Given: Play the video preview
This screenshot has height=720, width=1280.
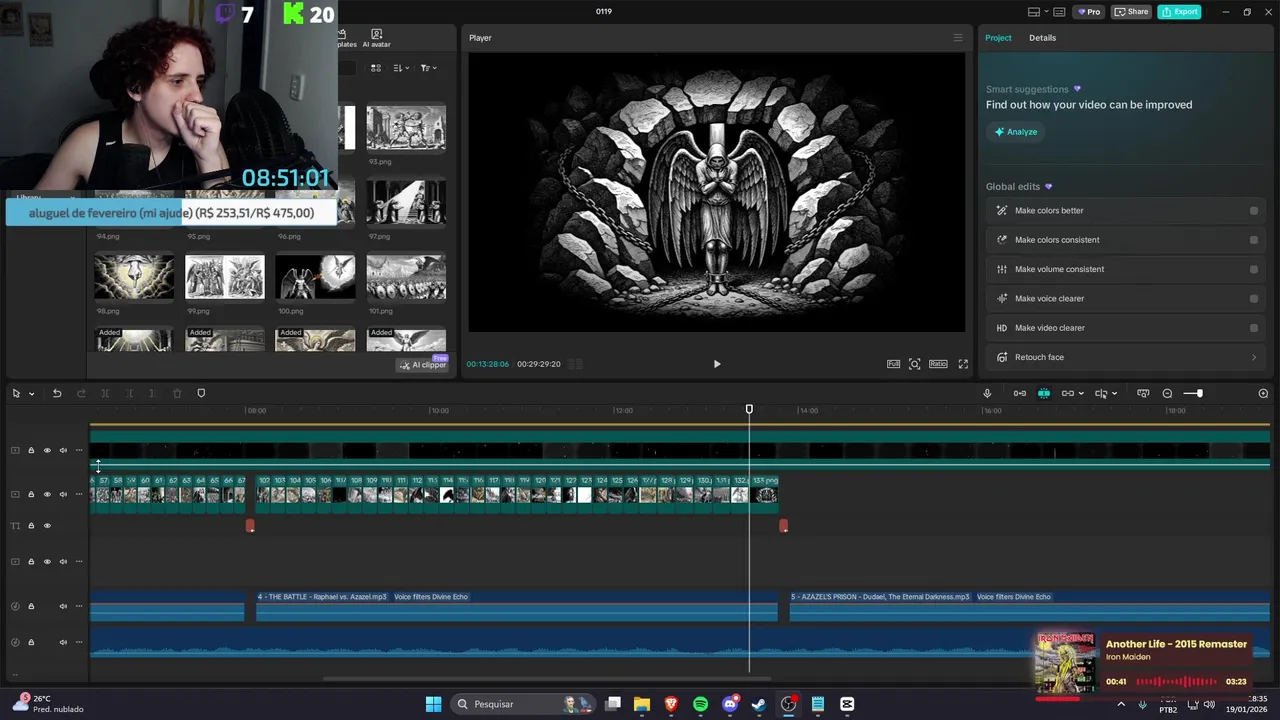Looking at the screenshot, I should tap(717, 364).
